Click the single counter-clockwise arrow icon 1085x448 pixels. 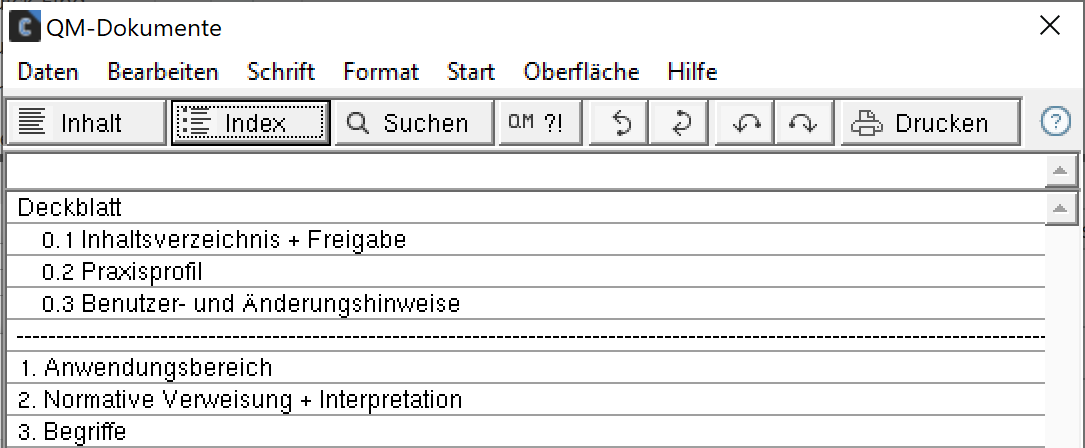[619, 123]
